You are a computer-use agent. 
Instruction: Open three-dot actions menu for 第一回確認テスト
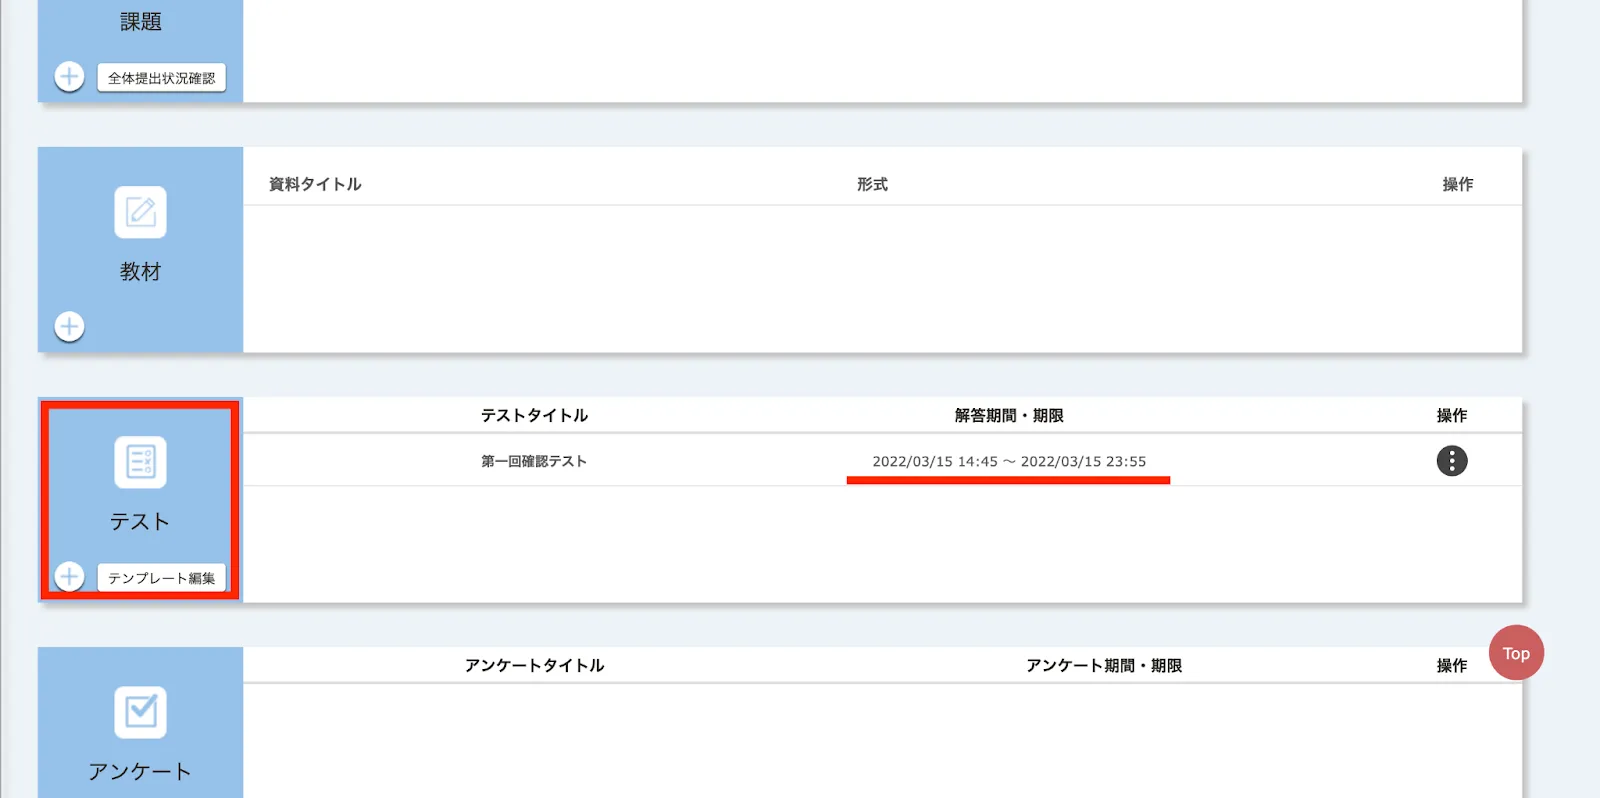[1451, 461]
